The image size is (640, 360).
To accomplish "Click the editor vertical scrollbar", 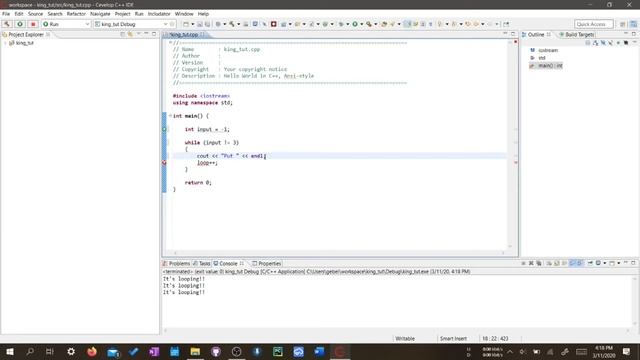I will tap(510, 143).
